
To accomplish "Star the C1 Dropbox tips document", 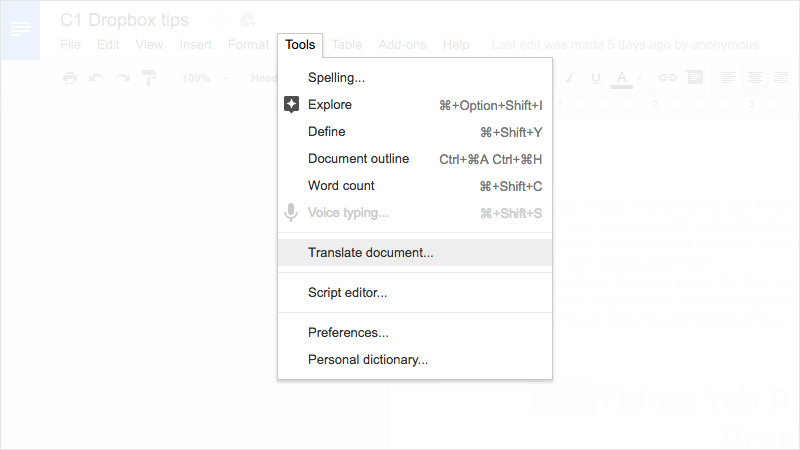I will coord(219,20).
